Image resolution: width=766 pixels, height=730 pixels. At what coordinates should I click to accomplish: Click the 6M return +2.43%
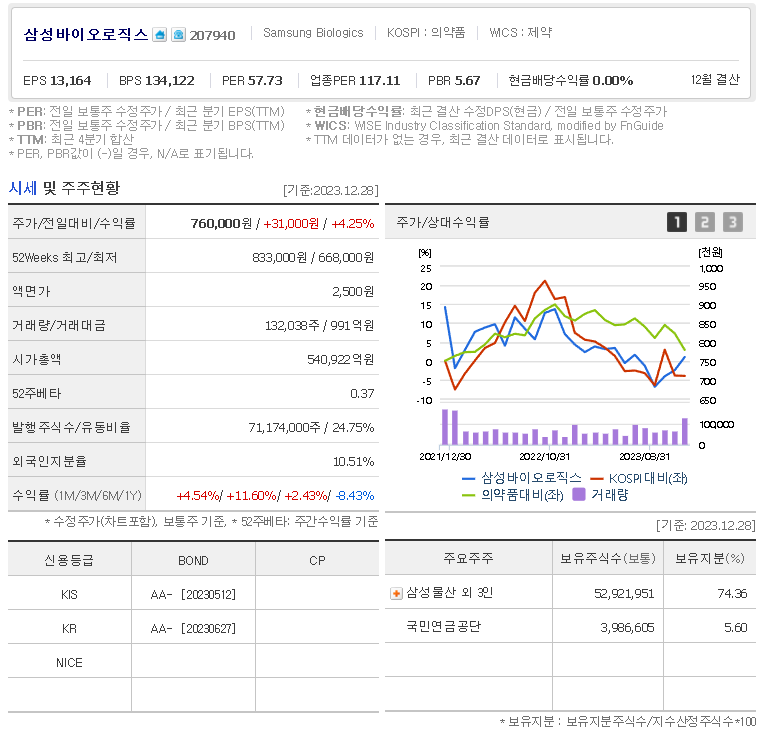pos(305,496)
